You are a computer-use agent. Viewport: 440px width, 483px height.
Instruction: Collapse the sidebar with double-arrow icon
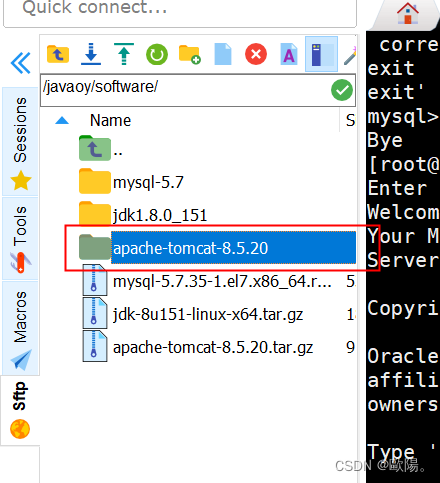click(21, 63)
